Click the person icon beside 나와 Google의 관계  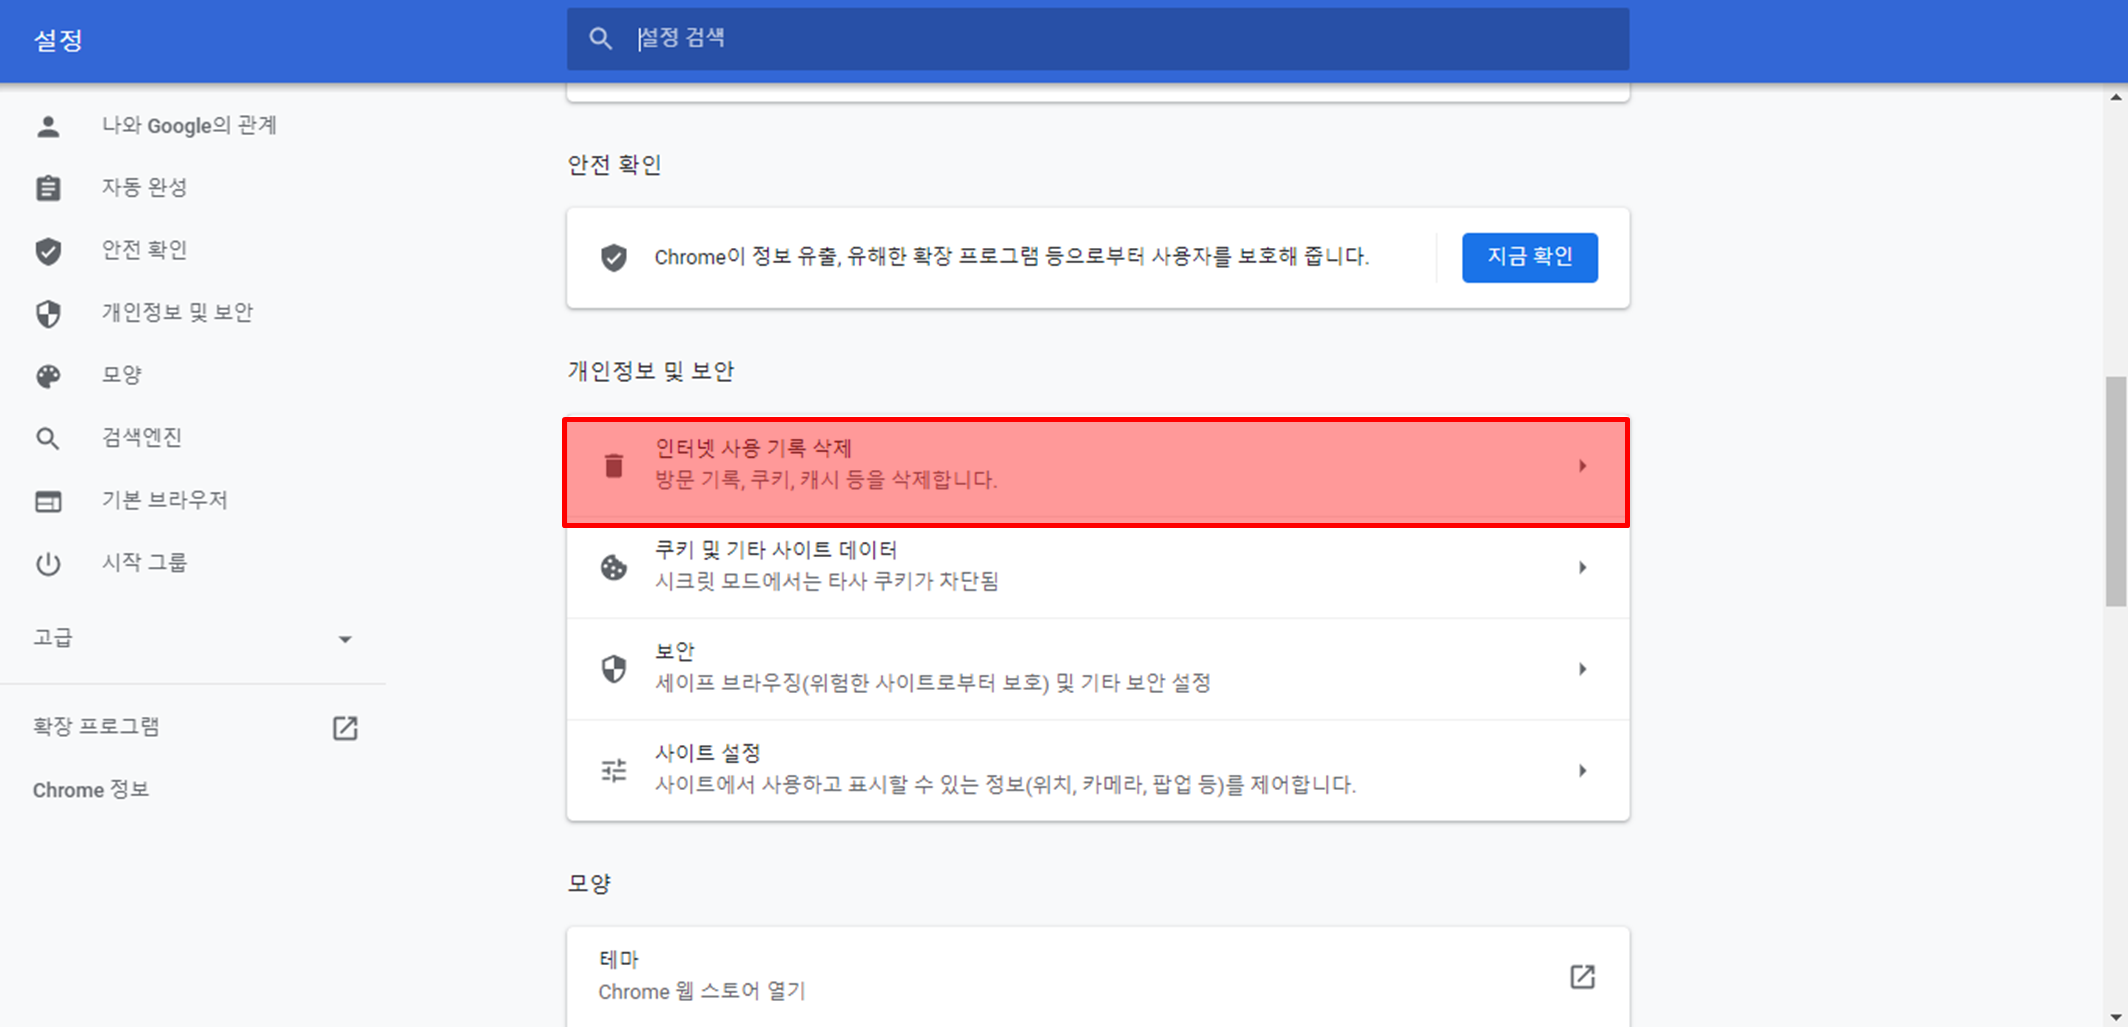pos(48,126)
